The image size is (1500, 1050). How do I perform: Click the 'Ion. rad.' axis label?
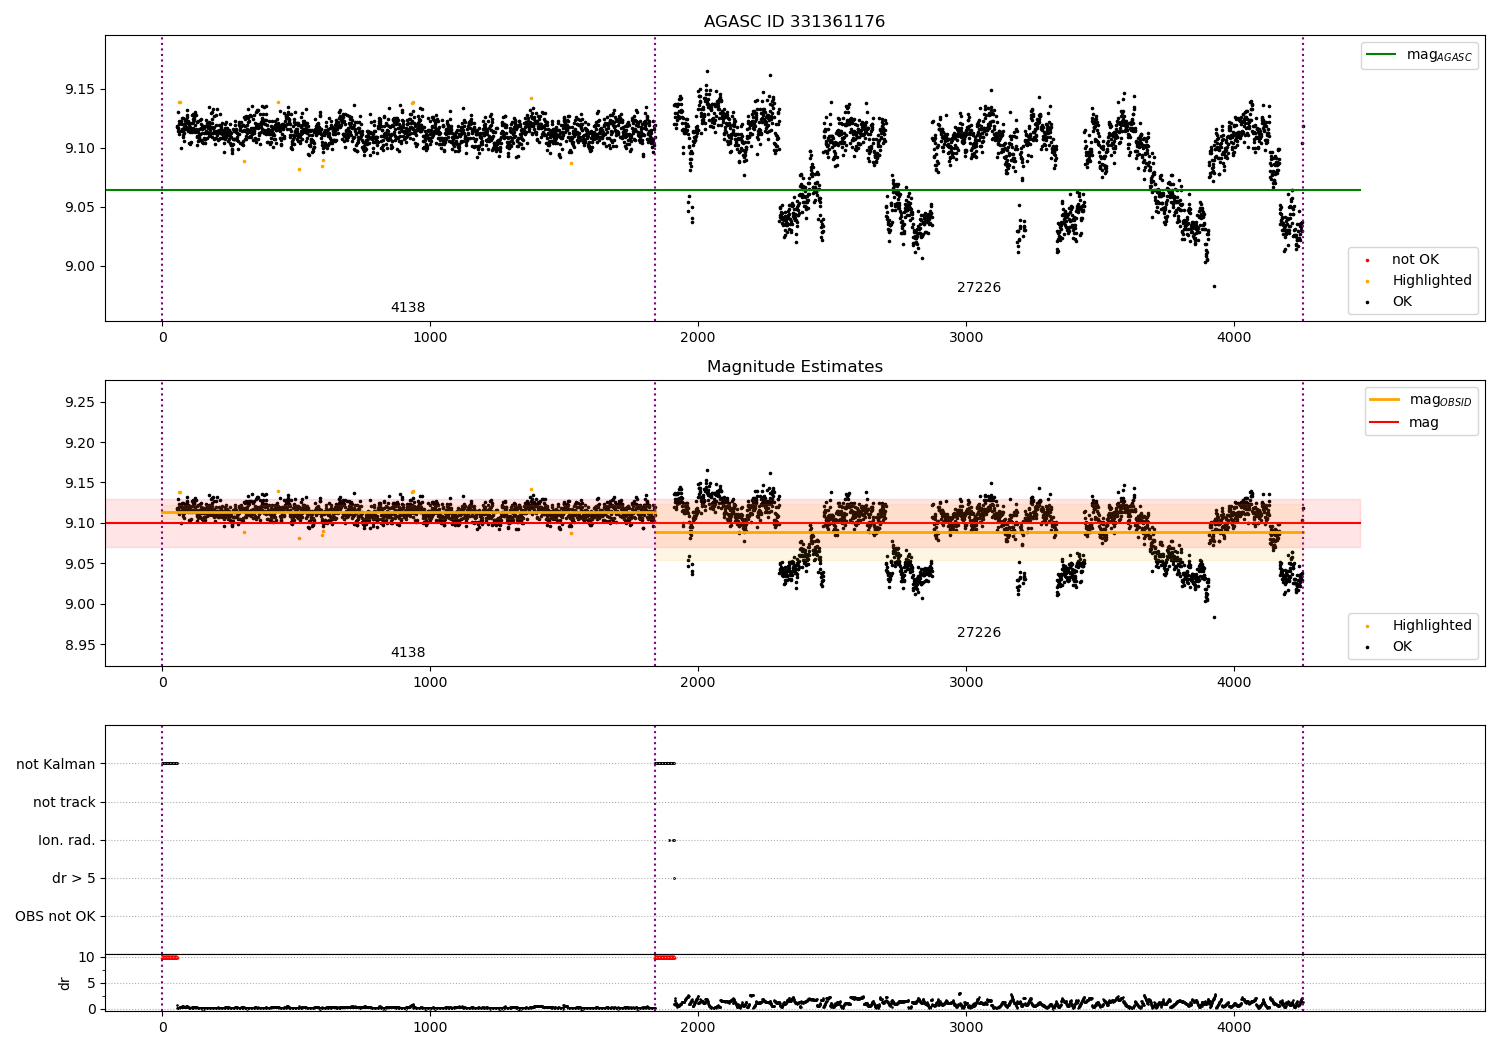point(67,841)
